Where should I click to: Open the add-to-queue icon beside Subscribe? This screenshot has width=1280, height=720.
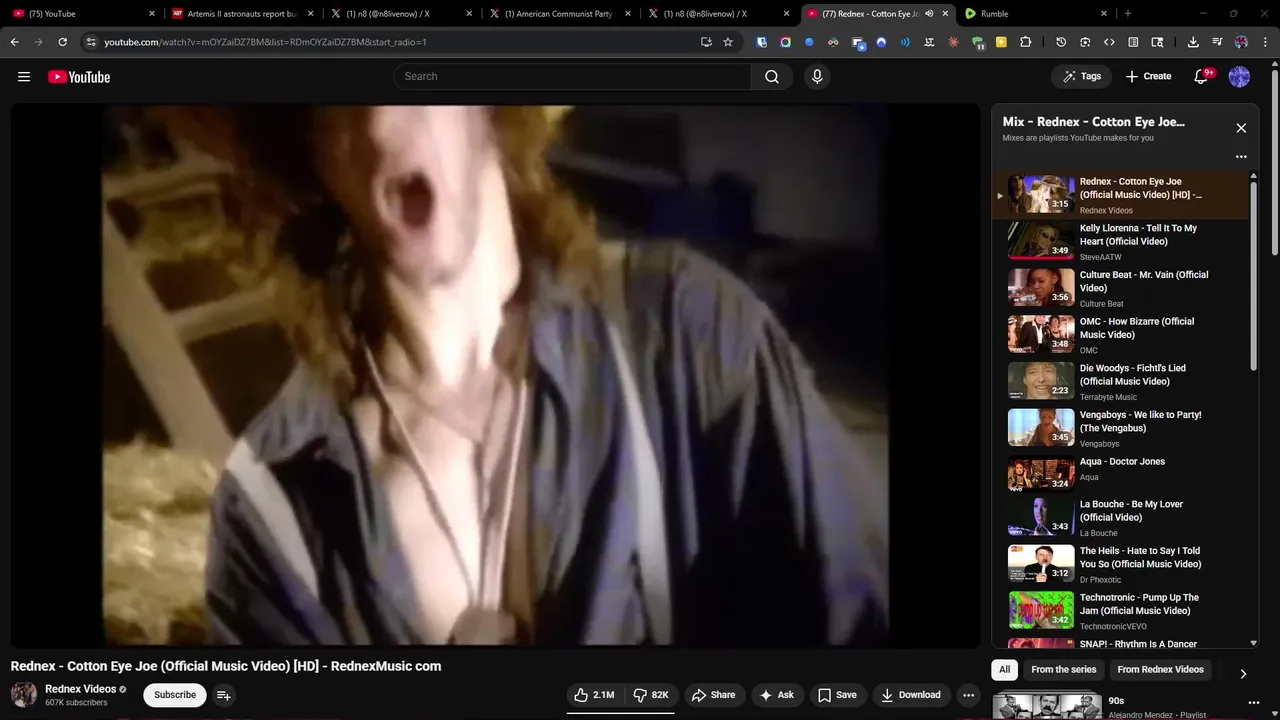[224, 695]
